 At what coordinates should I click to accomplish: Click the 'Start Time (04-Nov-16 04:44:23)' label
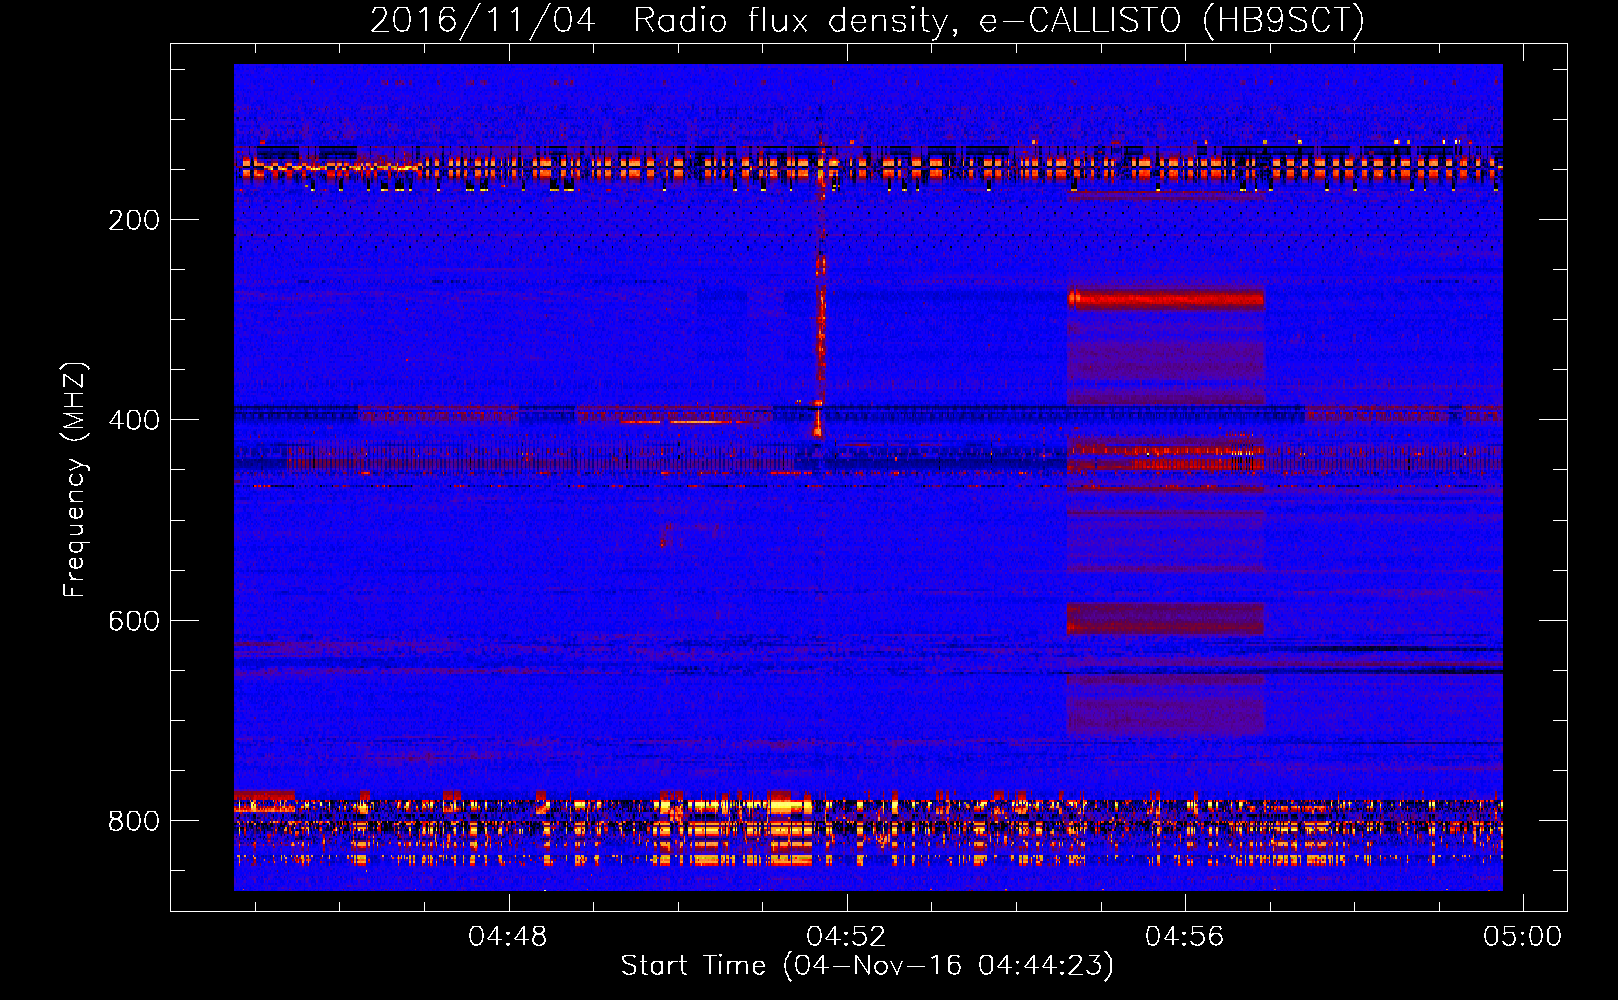pos(867,966)
